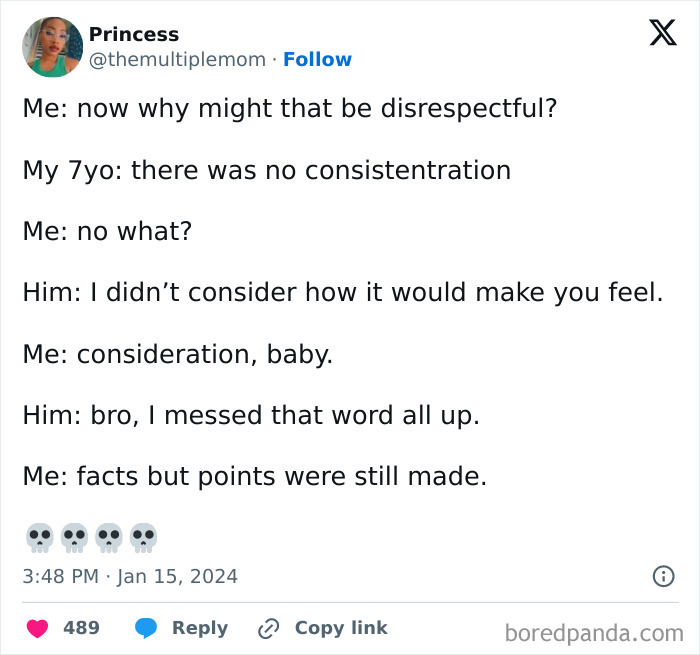Click the "consideration, baby" line
The image size is (700, 655).
(x=177, y=354)
